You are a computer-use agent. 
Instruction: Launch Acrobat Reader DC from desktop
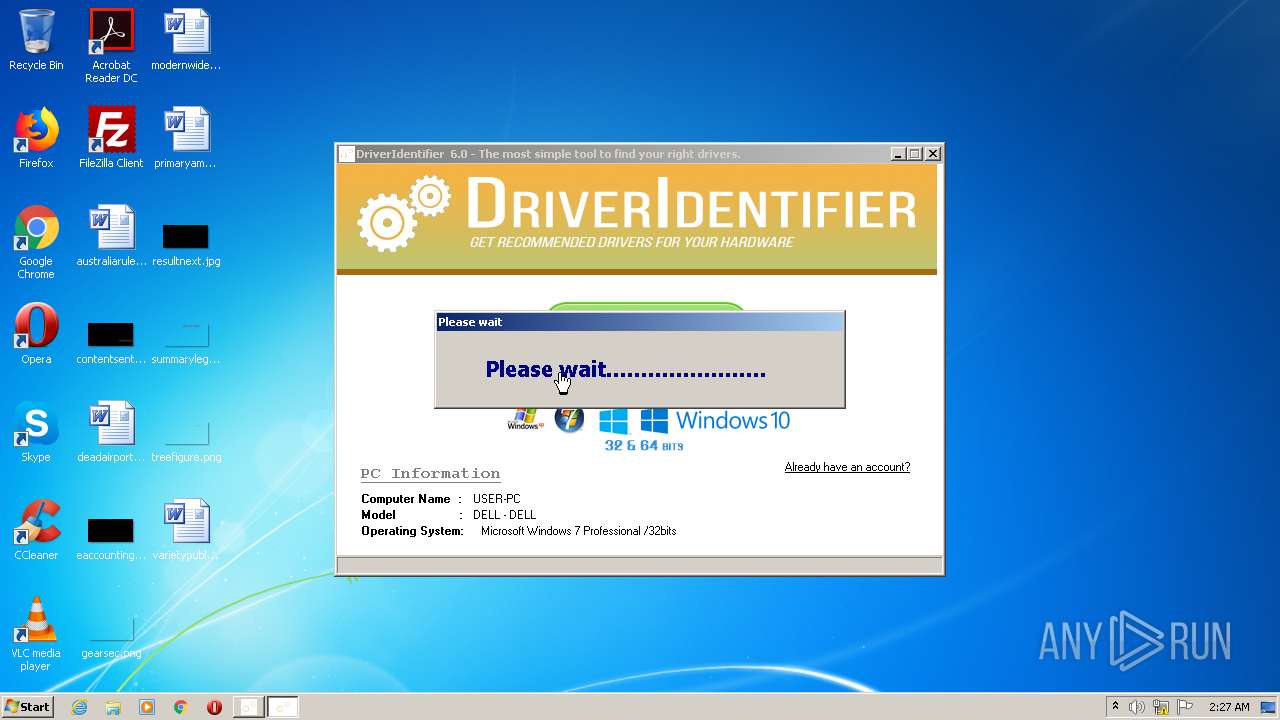(x=111, y=46)
